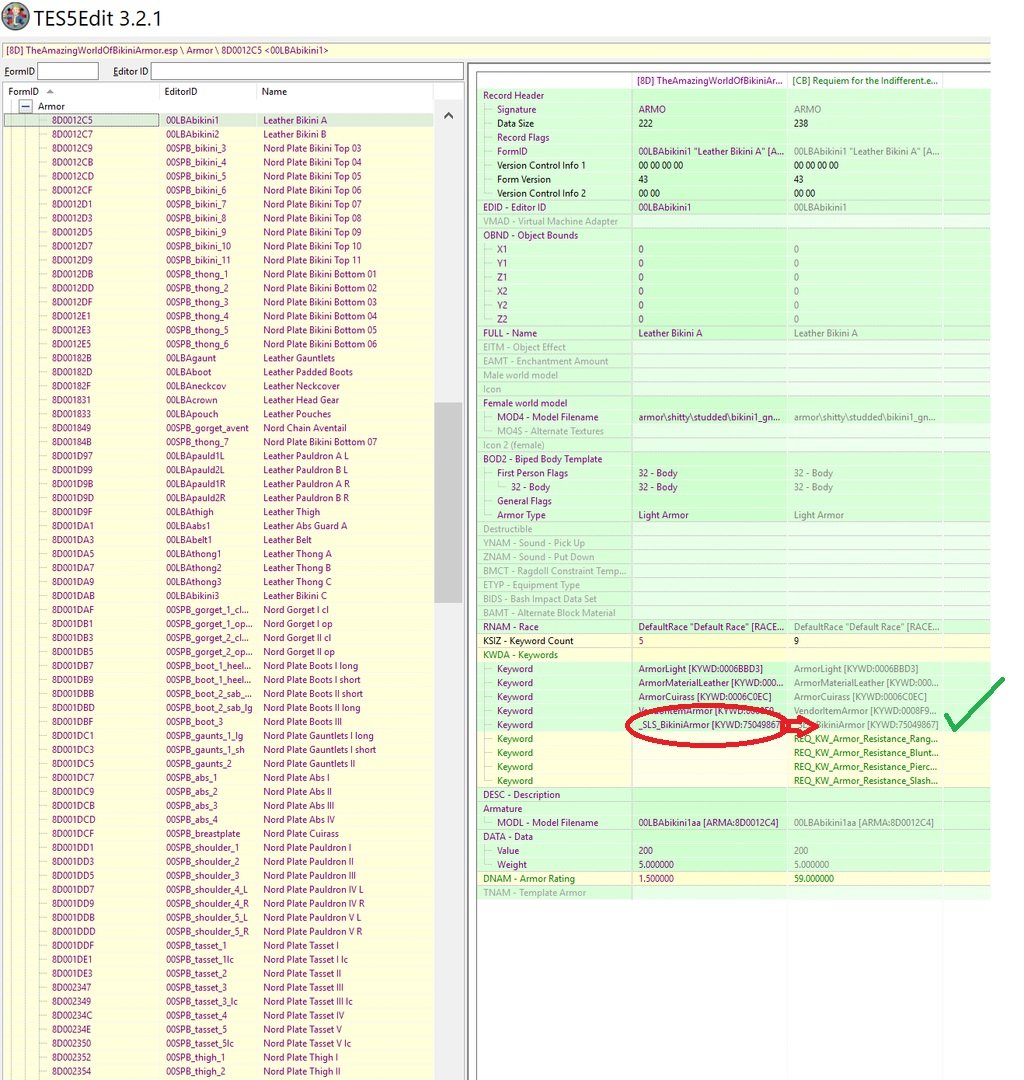Select the Record Header row

pos(733,96)
